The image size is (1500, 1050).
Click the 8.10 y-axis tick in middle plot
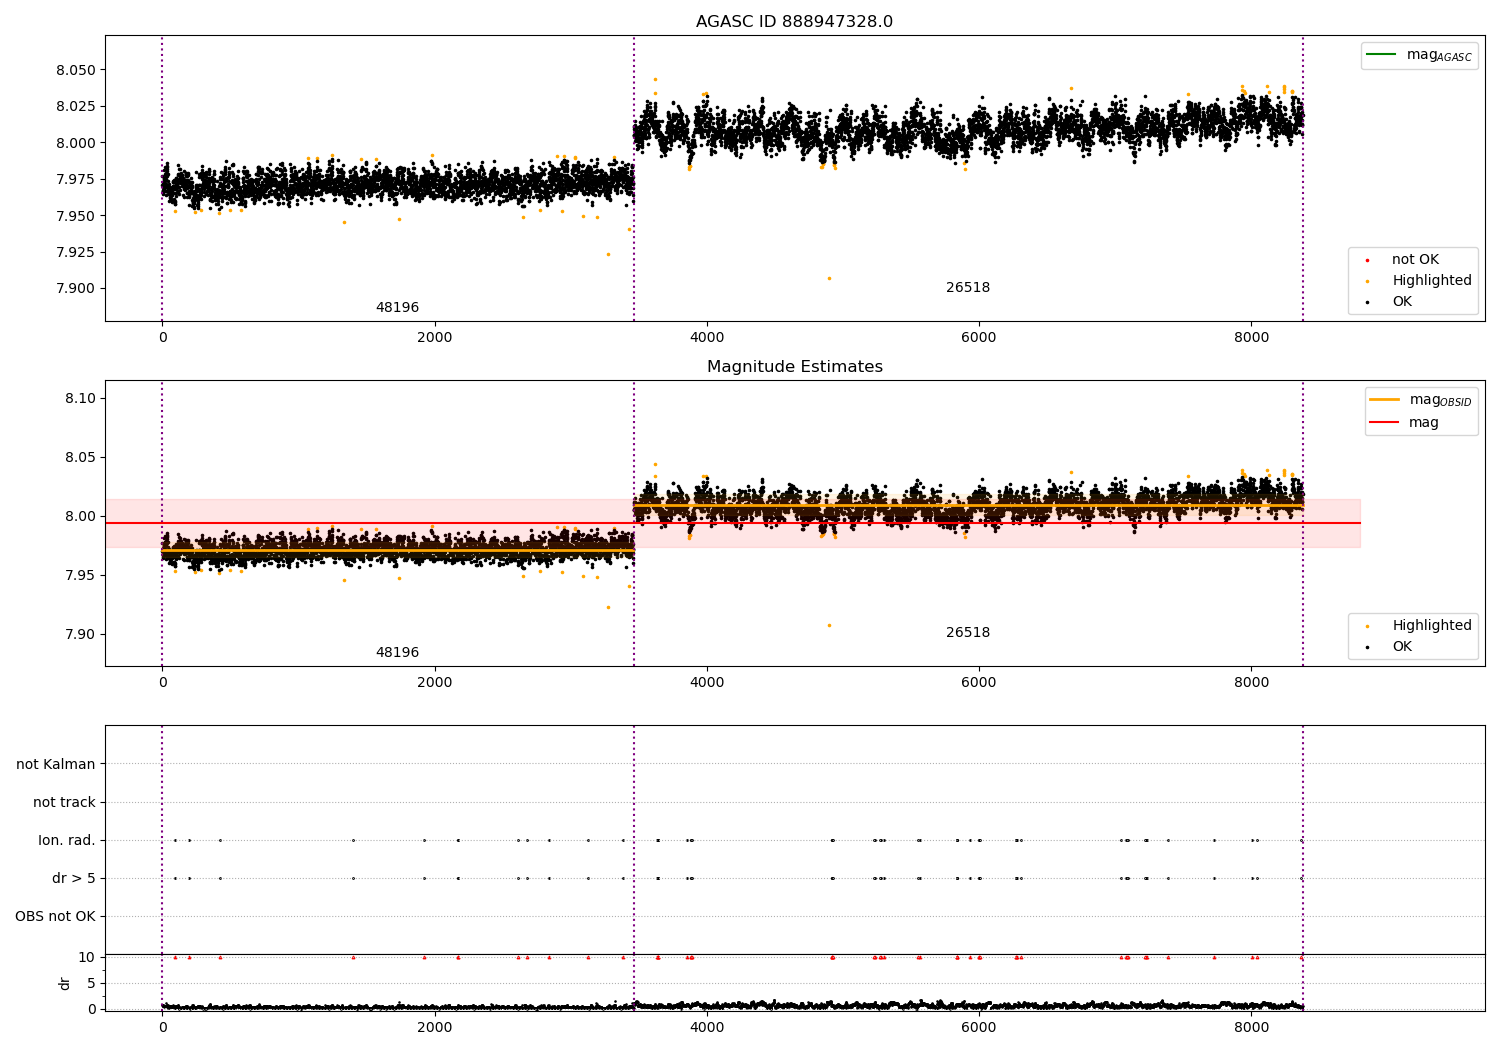(80, 399)
